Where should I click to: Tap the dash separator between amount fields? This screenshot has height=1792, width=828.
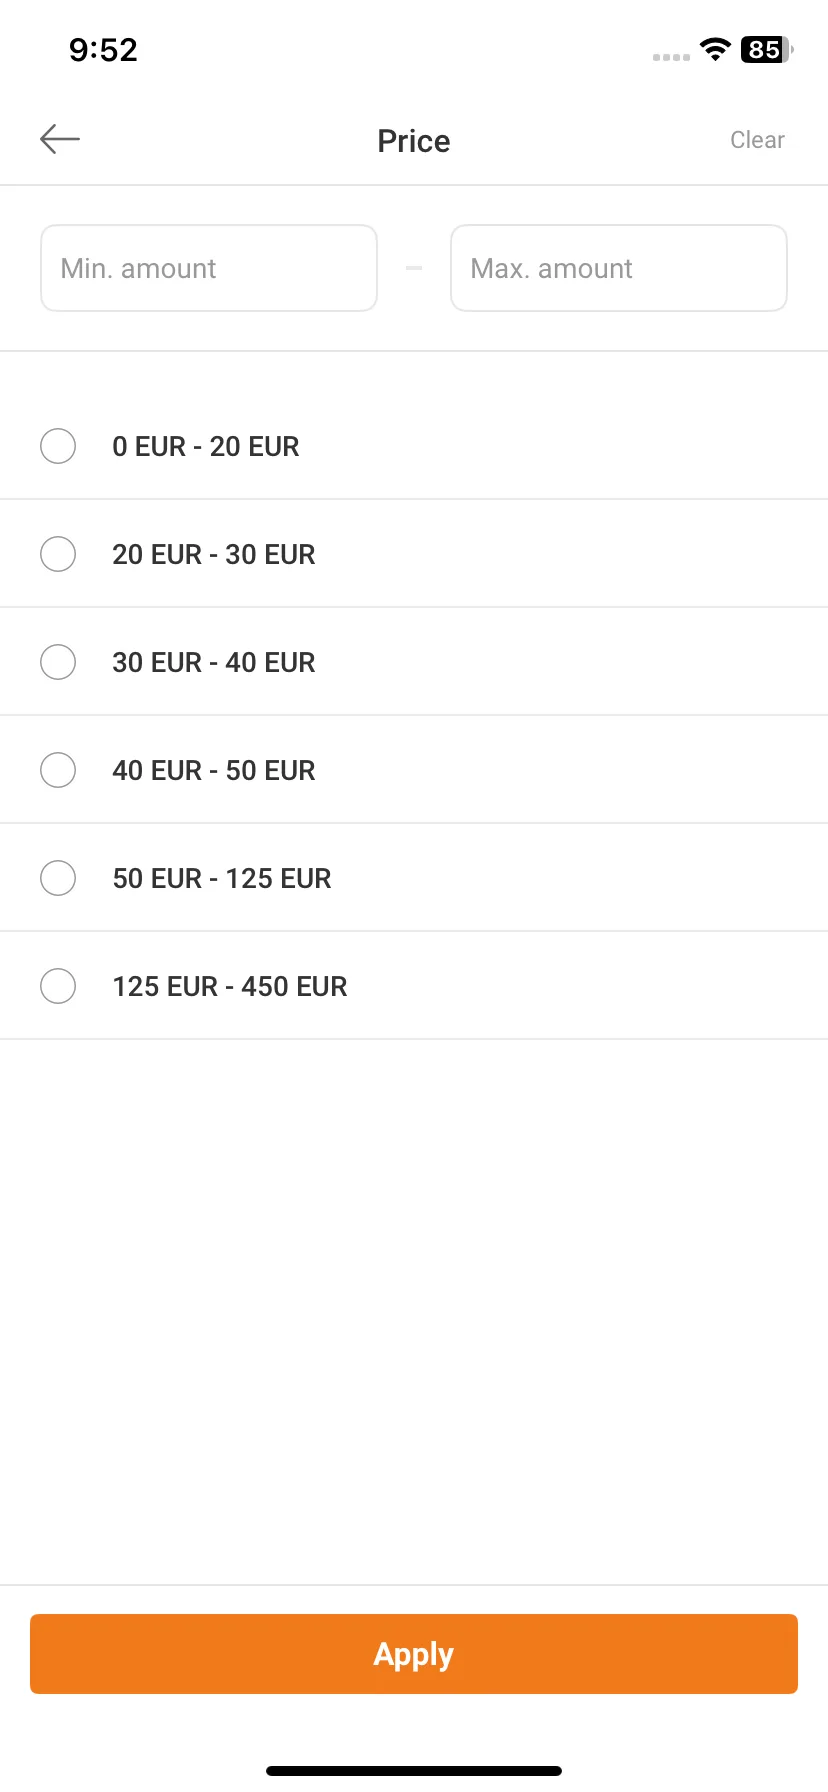[x=414, y=268]
